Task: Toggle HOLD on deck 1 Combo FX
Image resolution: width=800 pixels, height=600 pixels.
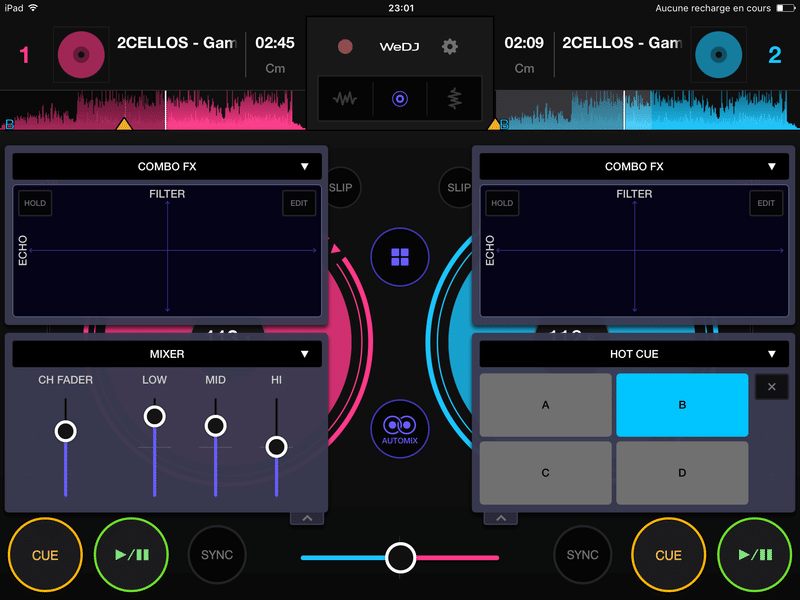Action: [35, 203]
